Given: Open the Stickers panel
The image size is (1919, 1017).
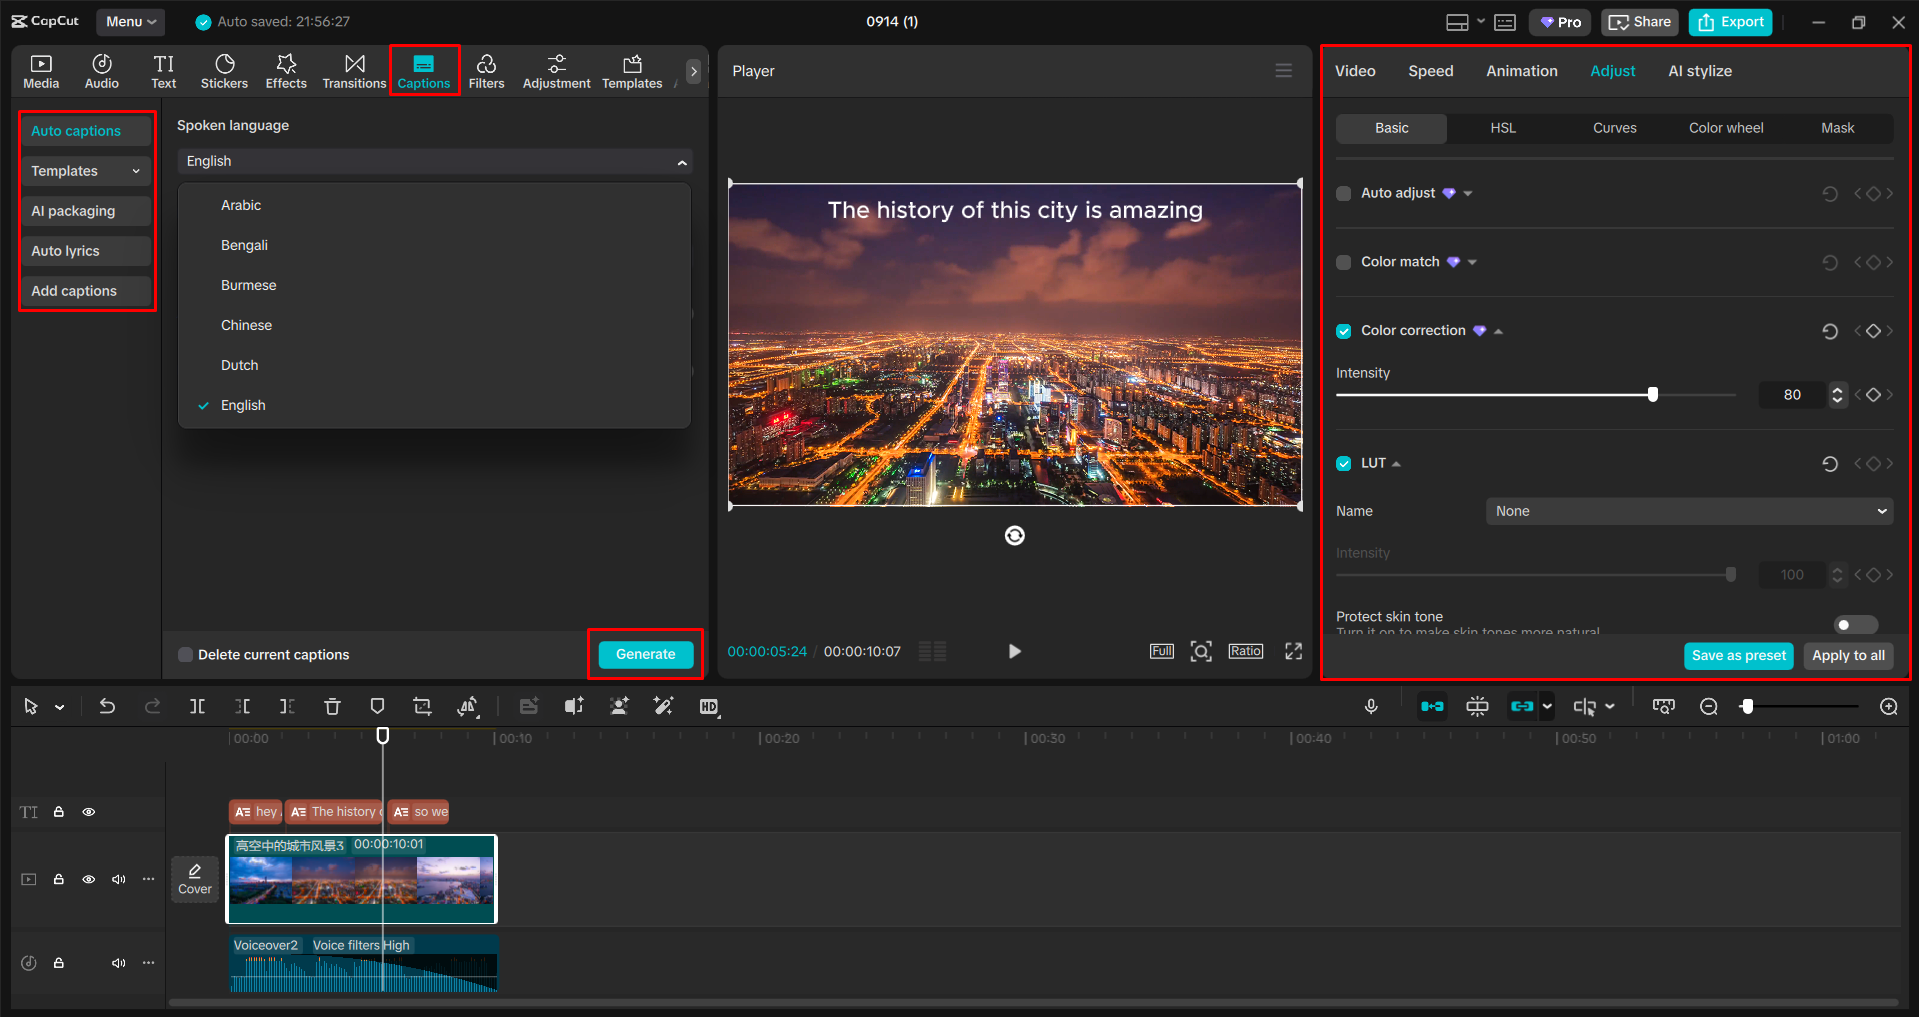Looking at the screenshot, I should pos(224,70).
